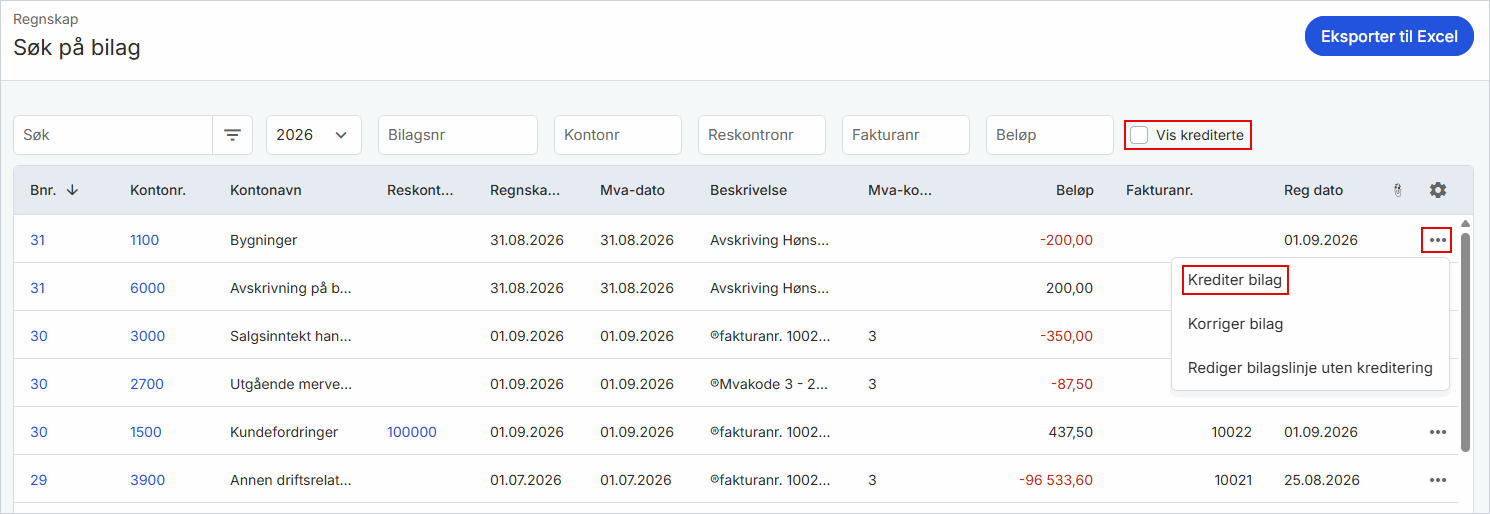
Task: Open account link 3000
Action: pos(147,336)
